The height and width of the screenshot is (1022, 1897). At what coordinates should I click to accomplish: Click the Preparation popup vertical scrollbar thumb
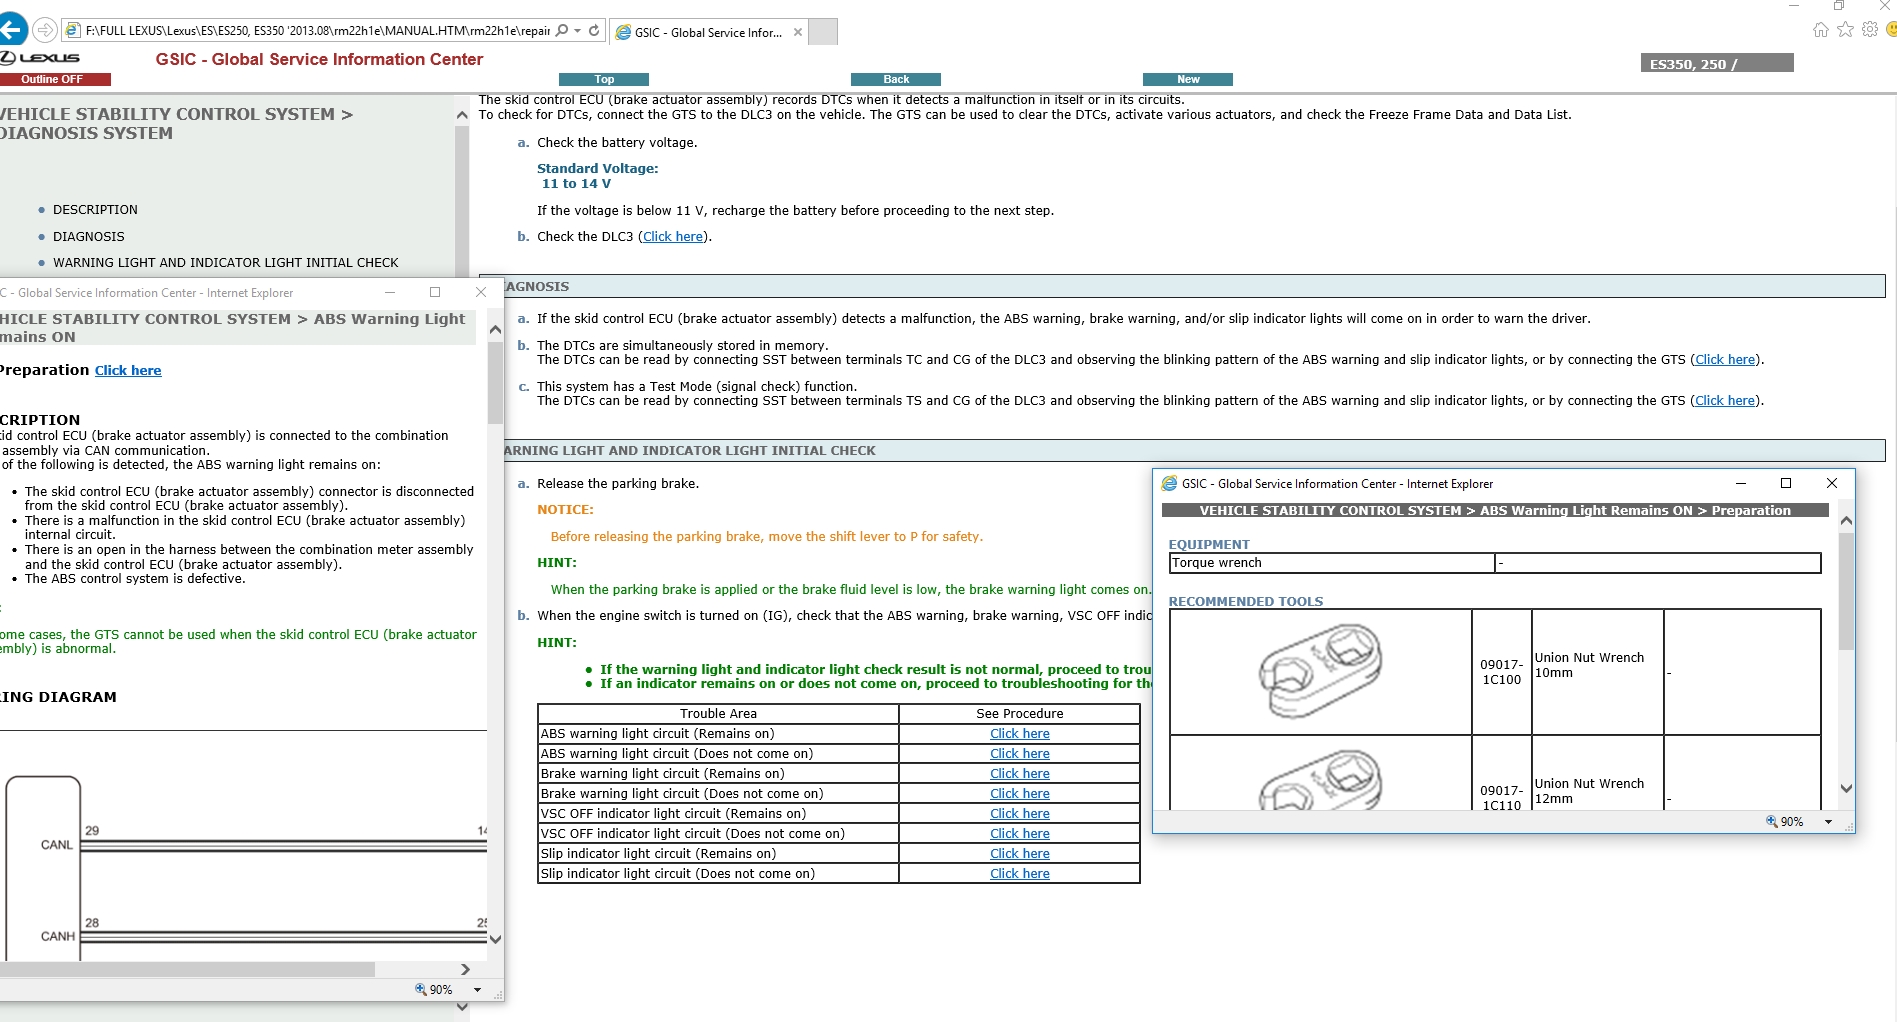coord(1846,591)
